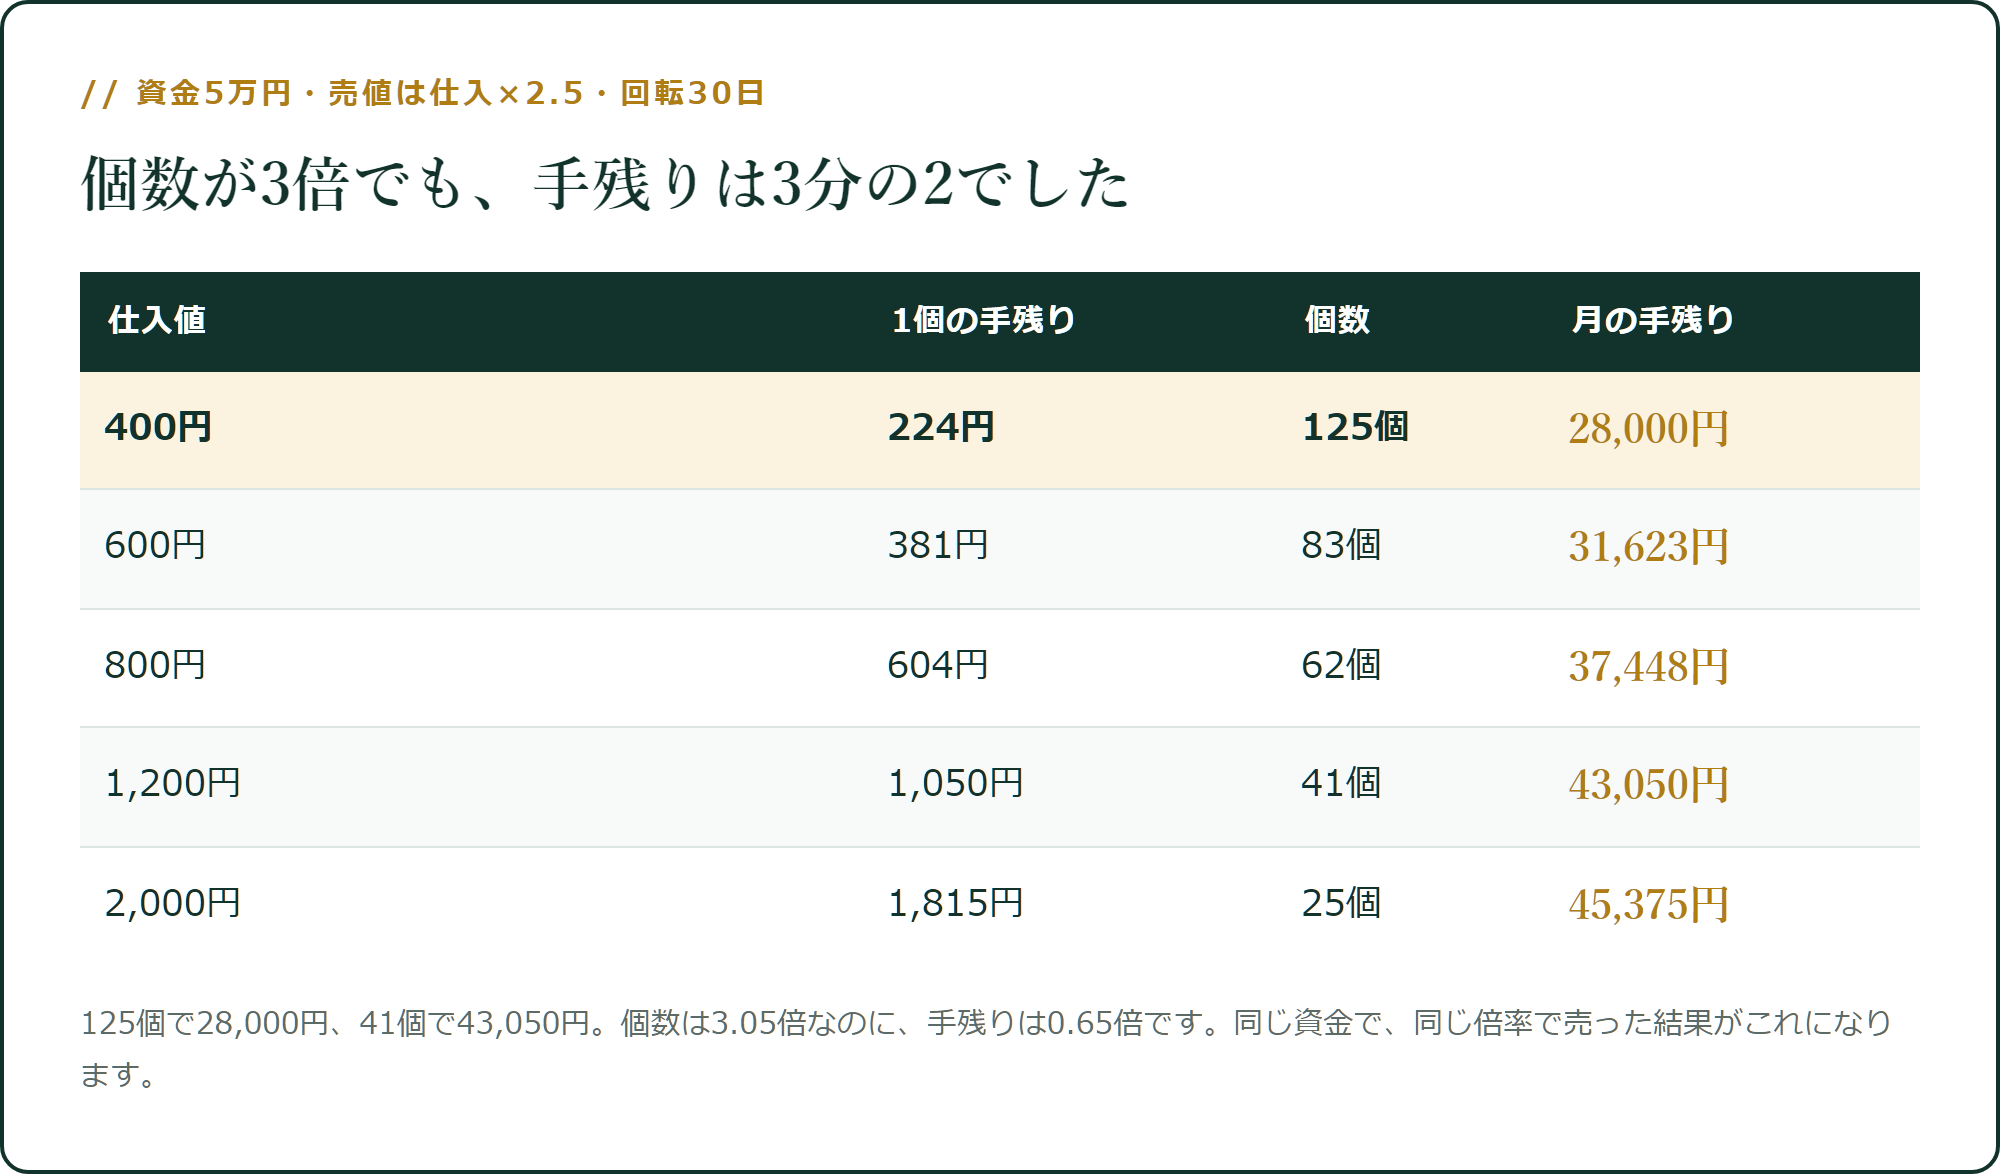Viewport: 2000px width, 1176px height.
Task: Select the 25個 cell
Action: coord(1341,904)
